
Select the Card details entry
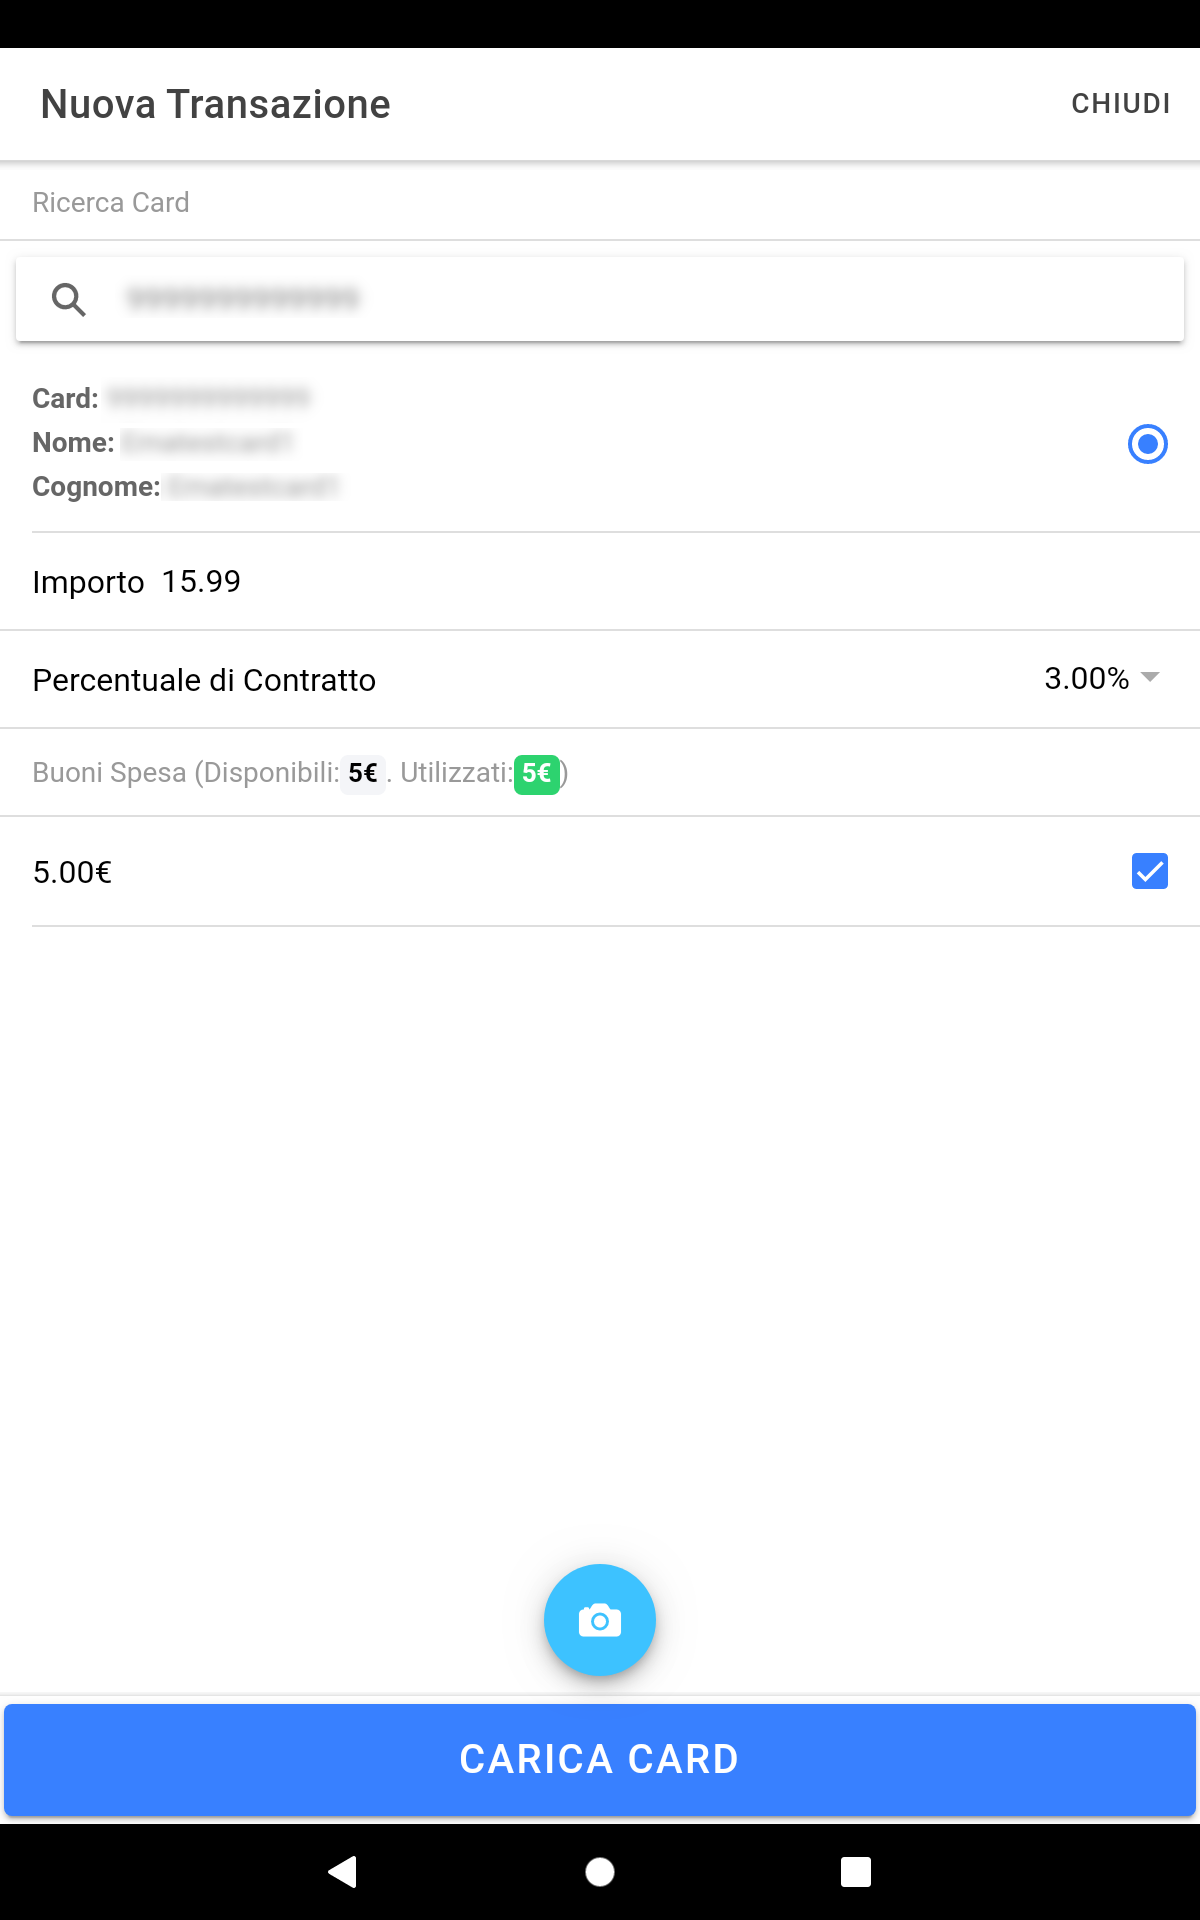tap(400, 443)
